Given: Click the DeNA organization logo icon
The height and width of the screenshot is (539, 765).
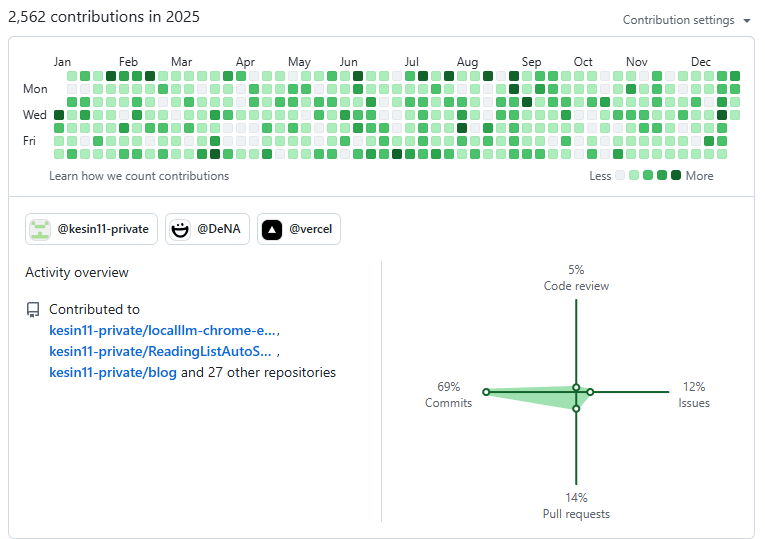Looking at the screenshot, I should (180, 229).
